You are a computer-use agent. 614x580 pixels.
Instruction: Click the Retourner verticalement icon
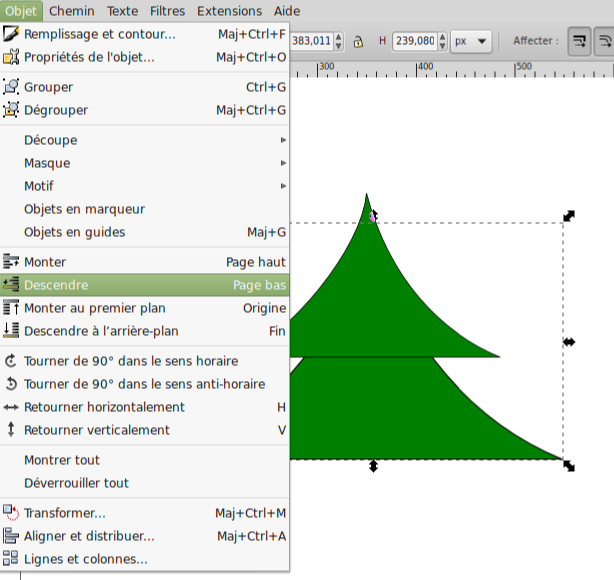tap(11, 430)
